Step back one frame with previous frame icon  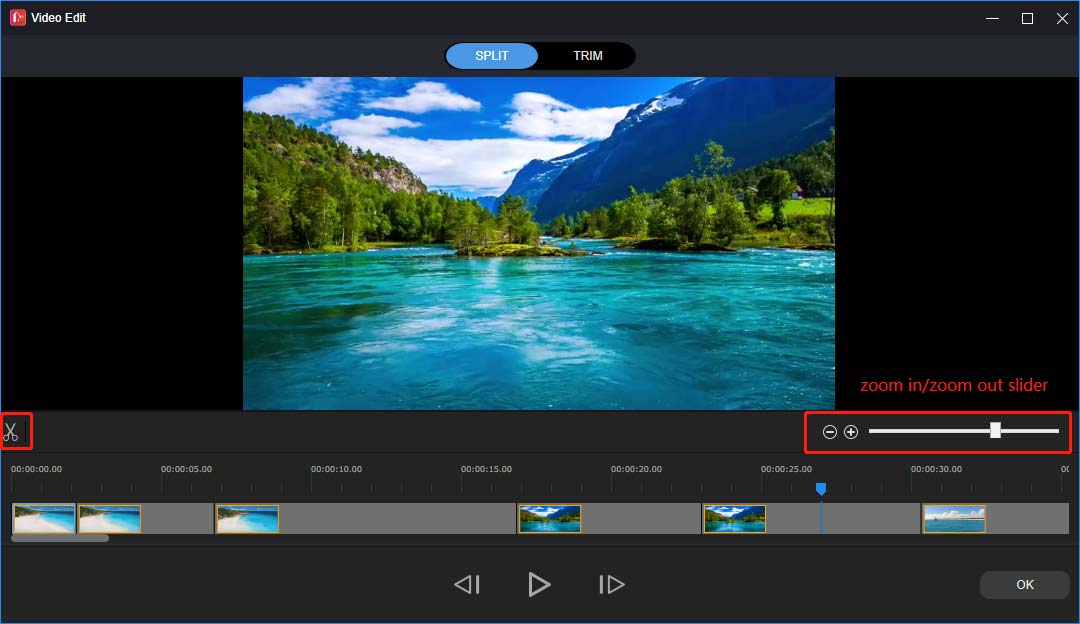tap(466, 584)
